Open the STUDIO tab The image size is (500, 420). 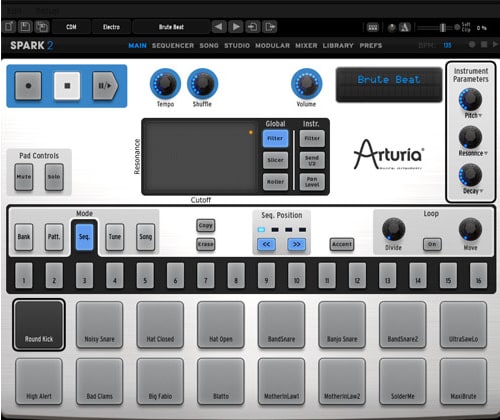click(237, 45)
